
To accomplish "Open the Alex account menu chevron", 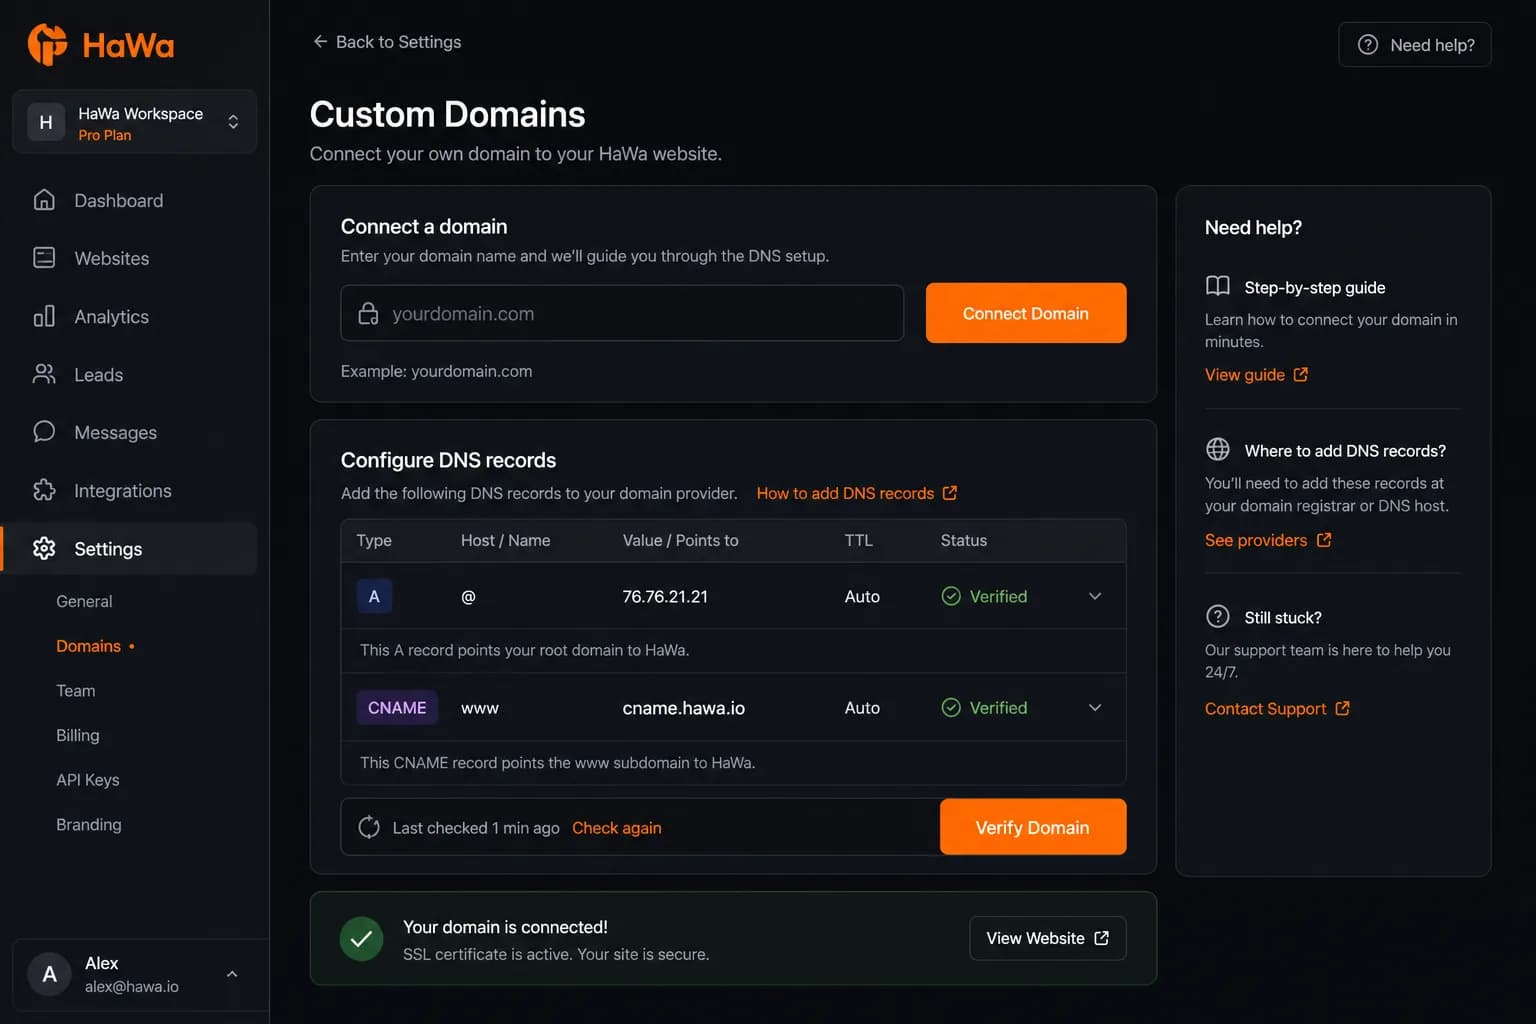I will (232, 974).
